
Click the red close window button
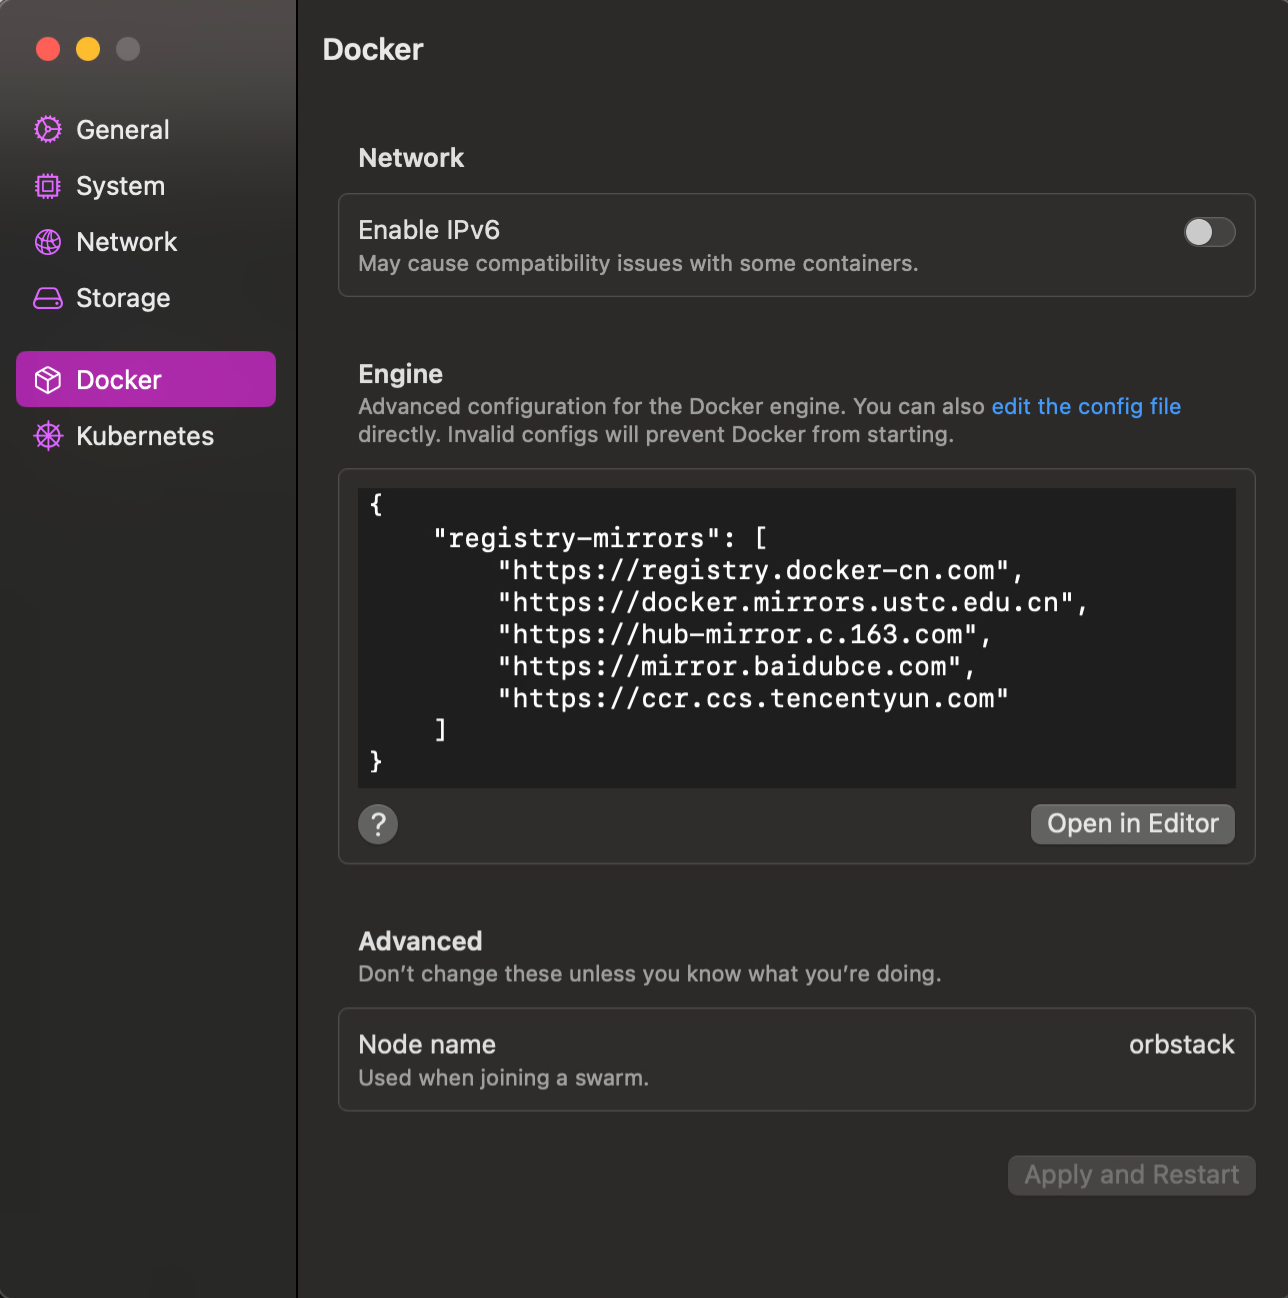[x=48, y=49]
